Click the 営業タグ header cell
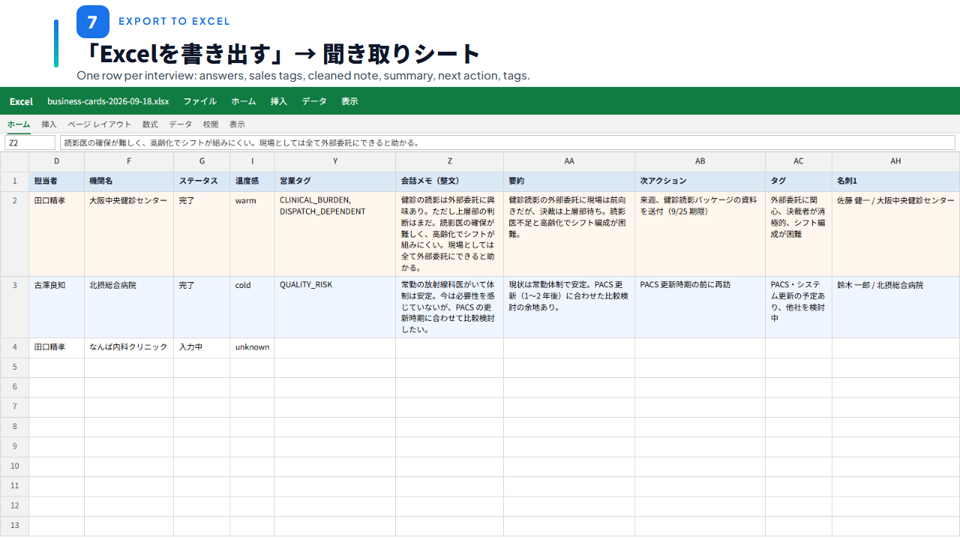Viewport: 960px width, 540px height. click(x=335, y=181)
